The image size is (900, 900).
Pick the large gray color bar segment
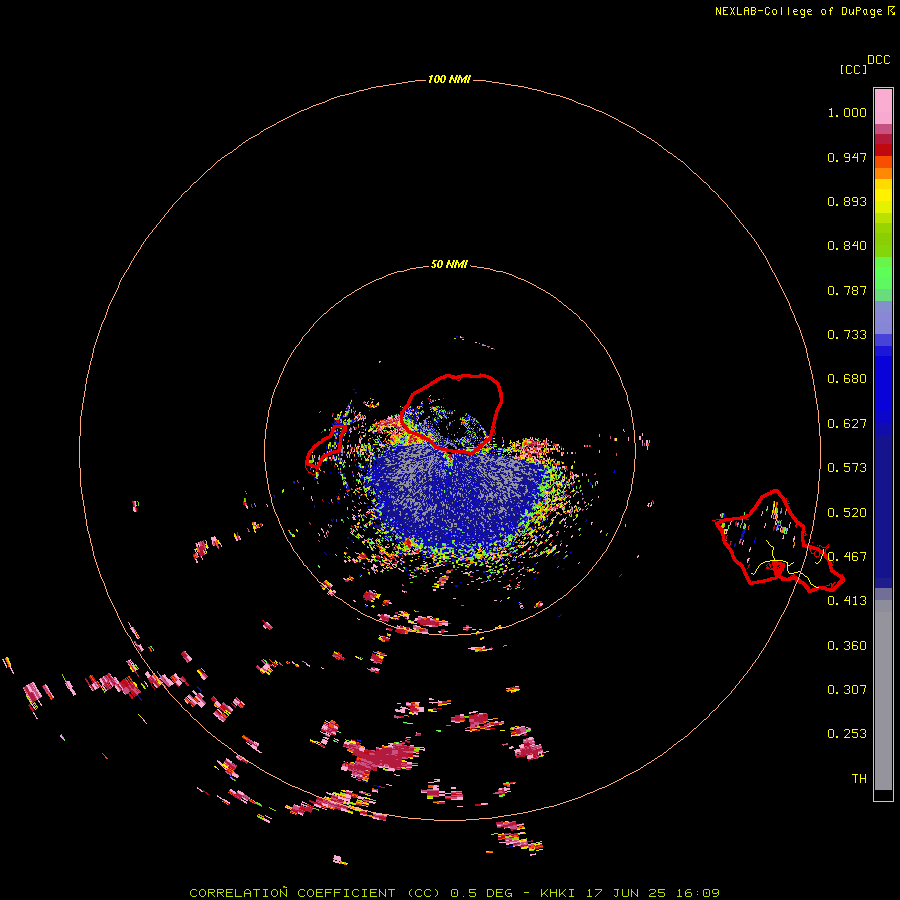tap(883, 695)
